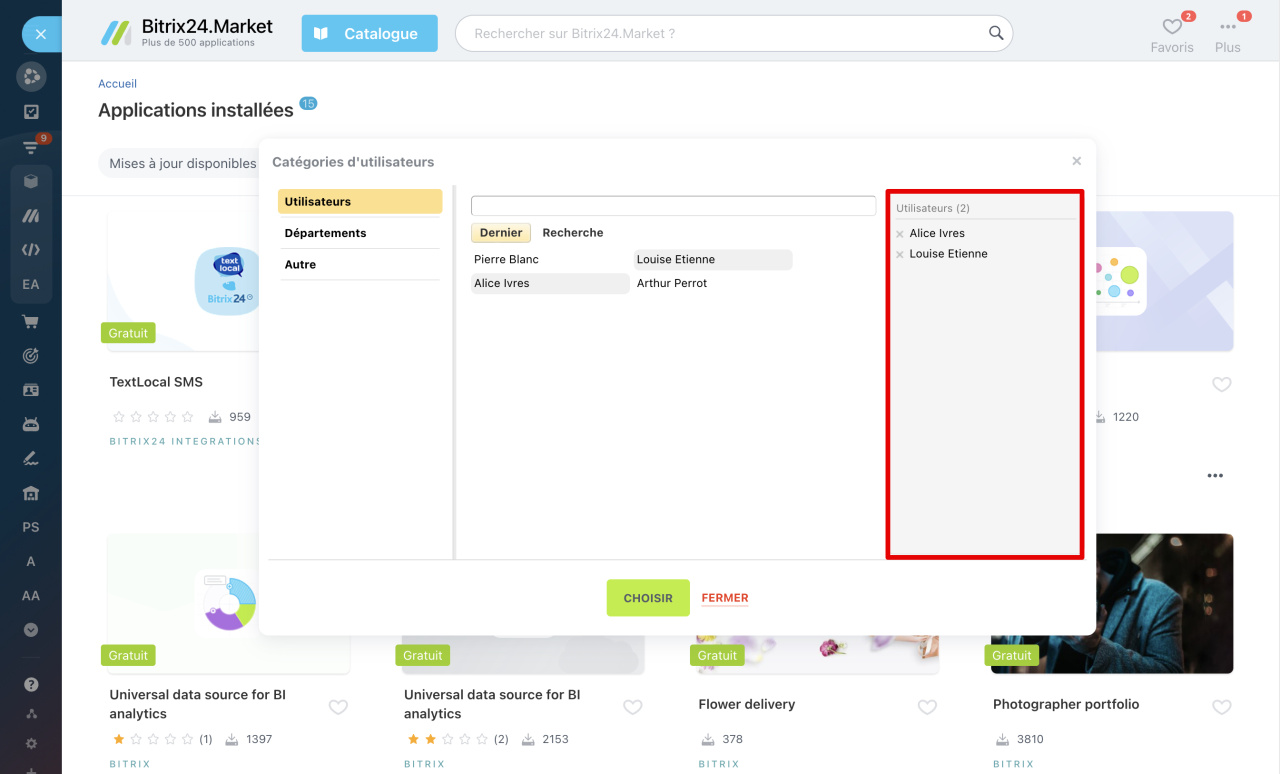This screenshot has width=1280, height=774.
Task: Open the TextLocal SMS app title
Action: [x=156, y=382]
